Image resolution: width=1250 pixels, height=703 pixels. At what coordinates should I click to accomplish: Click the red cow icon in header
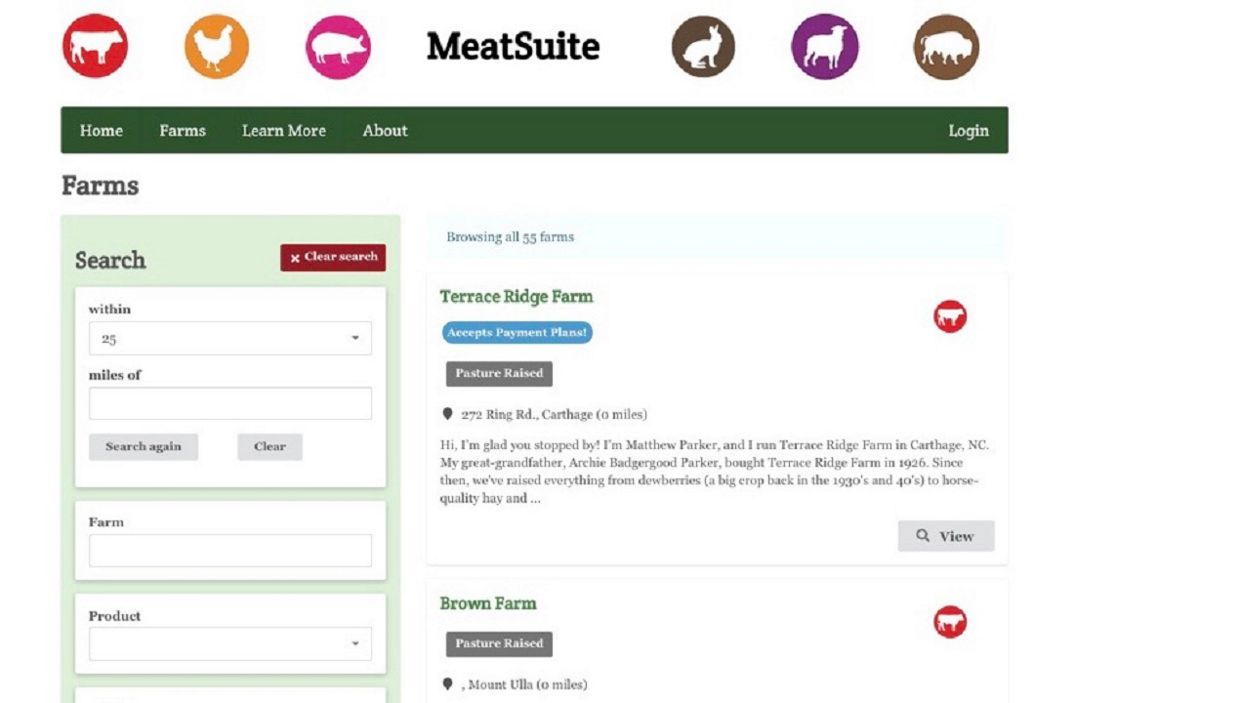click(x=95, y=46)
